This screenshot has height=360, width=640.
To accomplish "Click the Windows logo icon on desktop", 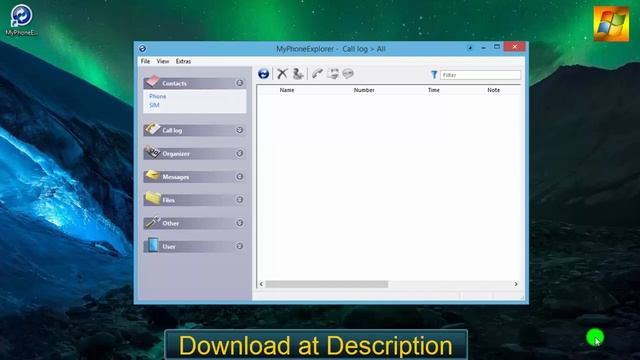I will pyautogui.click(x=611, y=24).
